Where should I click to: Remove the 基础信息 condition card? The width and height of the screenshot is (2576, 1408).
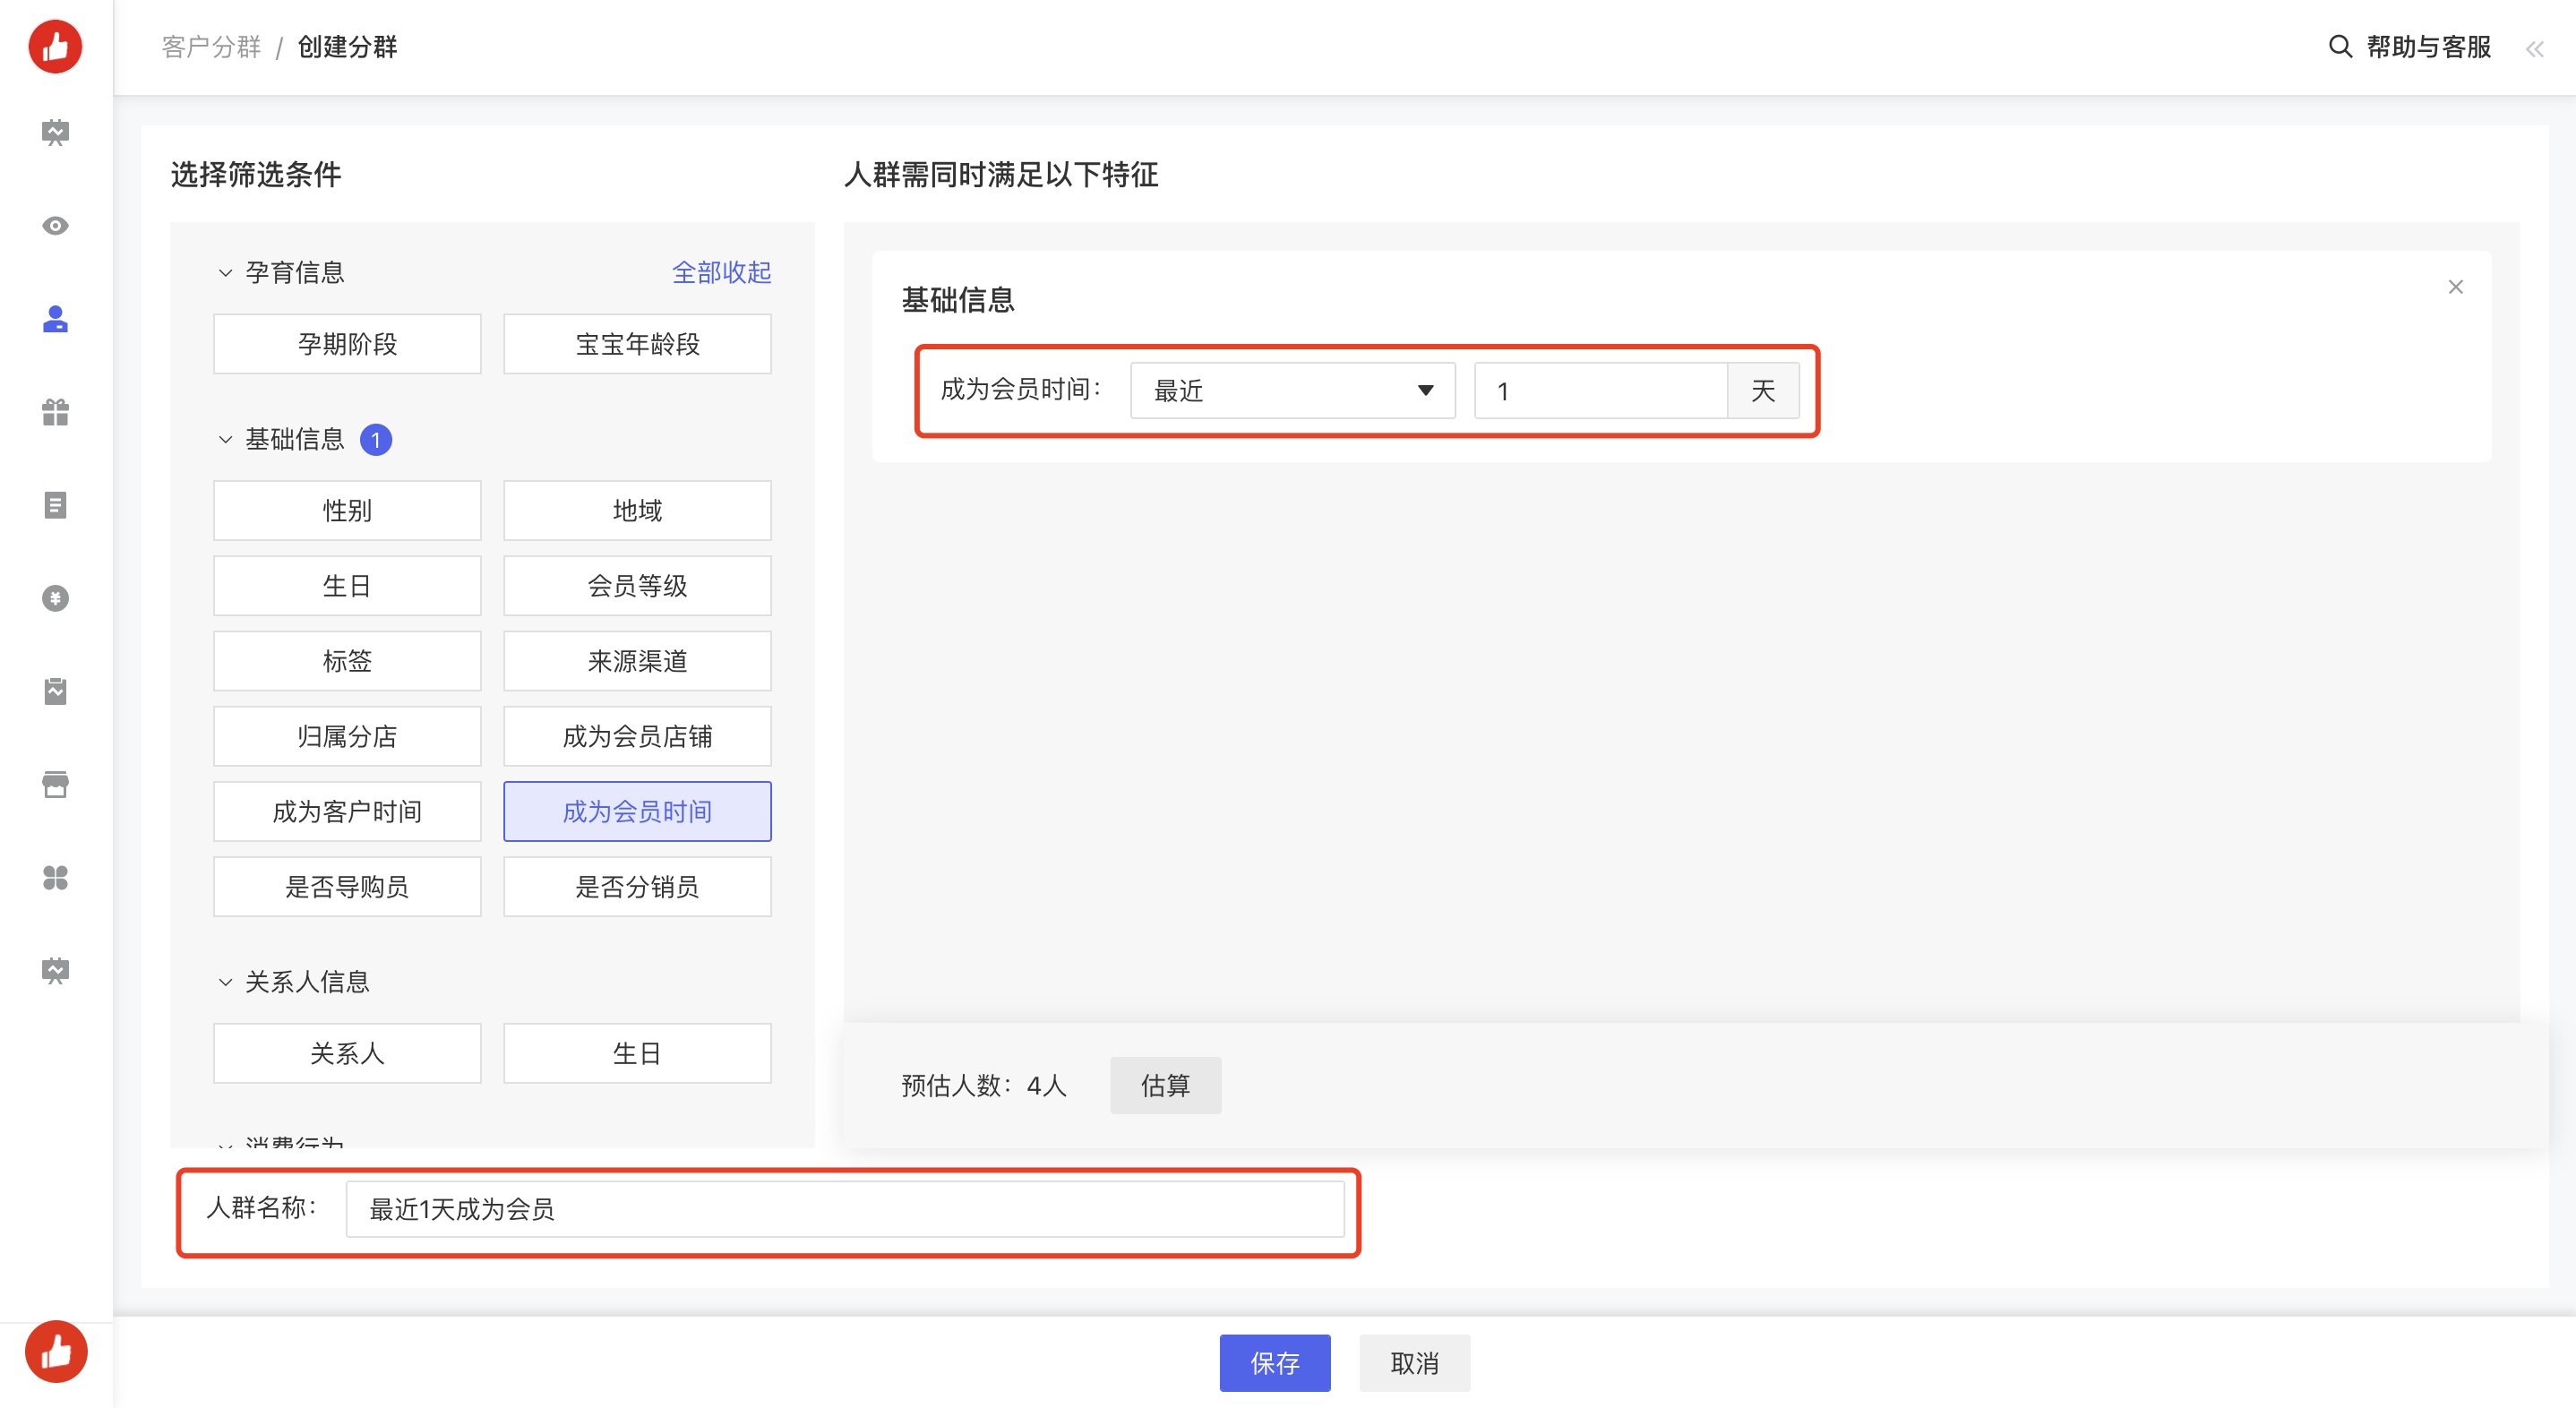[2455, 287]
